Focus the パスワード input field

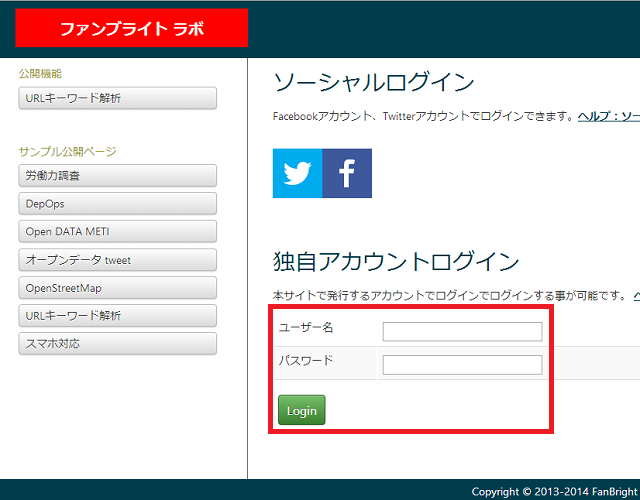coord(462,365)
